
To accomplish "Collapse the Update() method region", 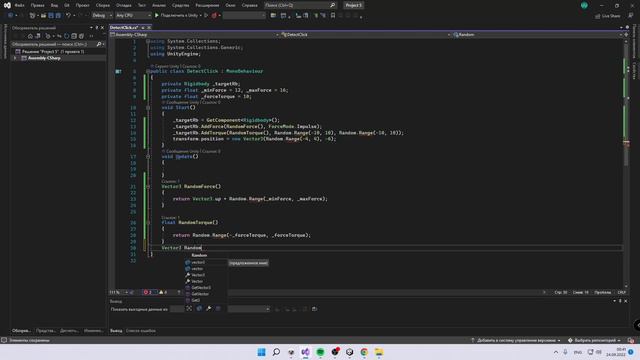I will [x=148, y=156].
